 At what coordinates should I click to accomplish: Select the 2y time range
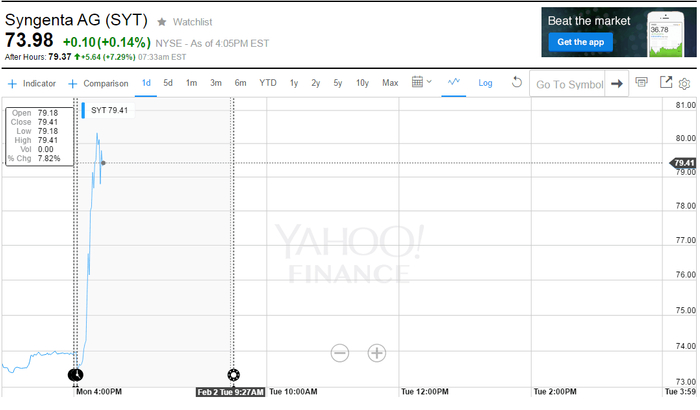point(316,83)
